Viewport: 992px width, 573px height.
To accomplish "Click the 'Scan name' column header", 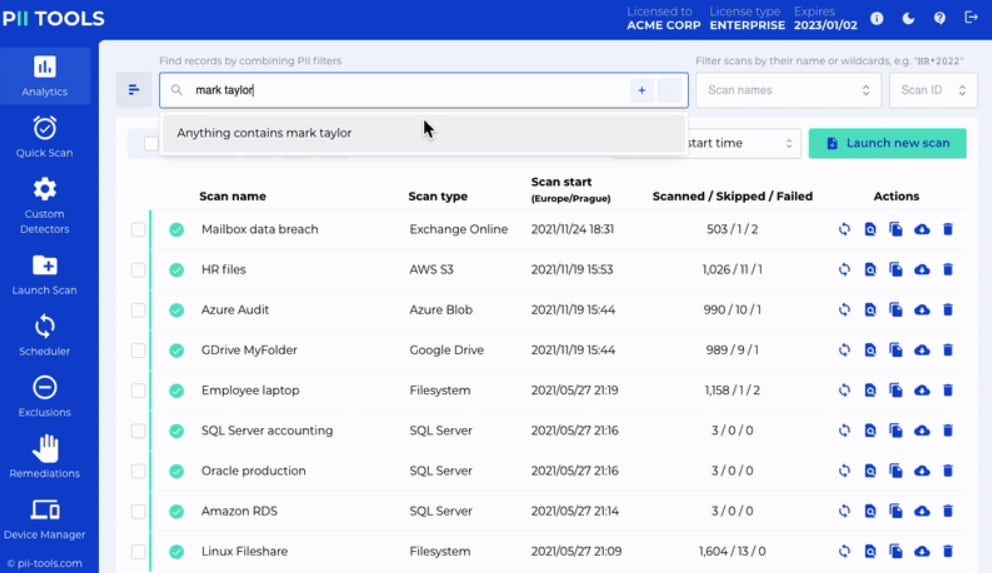I will pyautogui.click(x=232, y=196).
